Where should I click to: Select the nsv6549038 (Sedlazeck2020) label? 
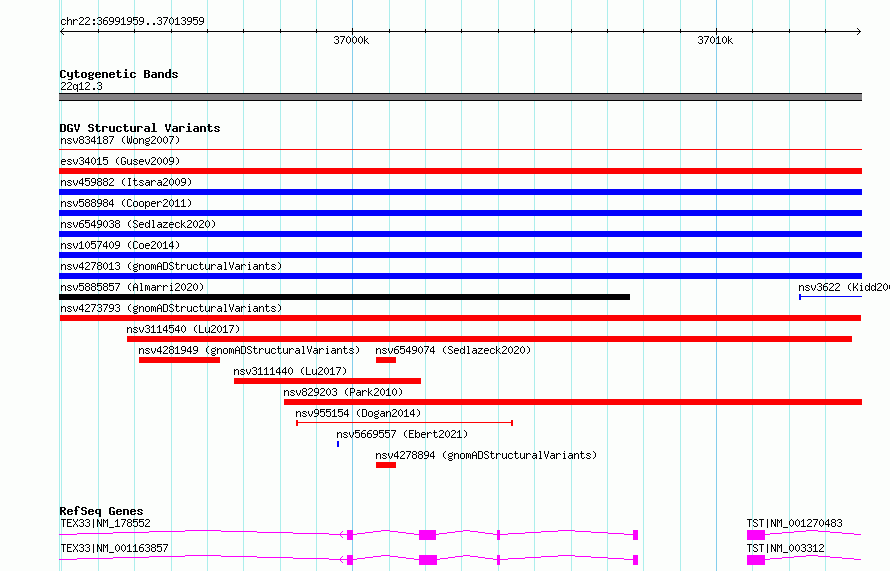point(138,224)
